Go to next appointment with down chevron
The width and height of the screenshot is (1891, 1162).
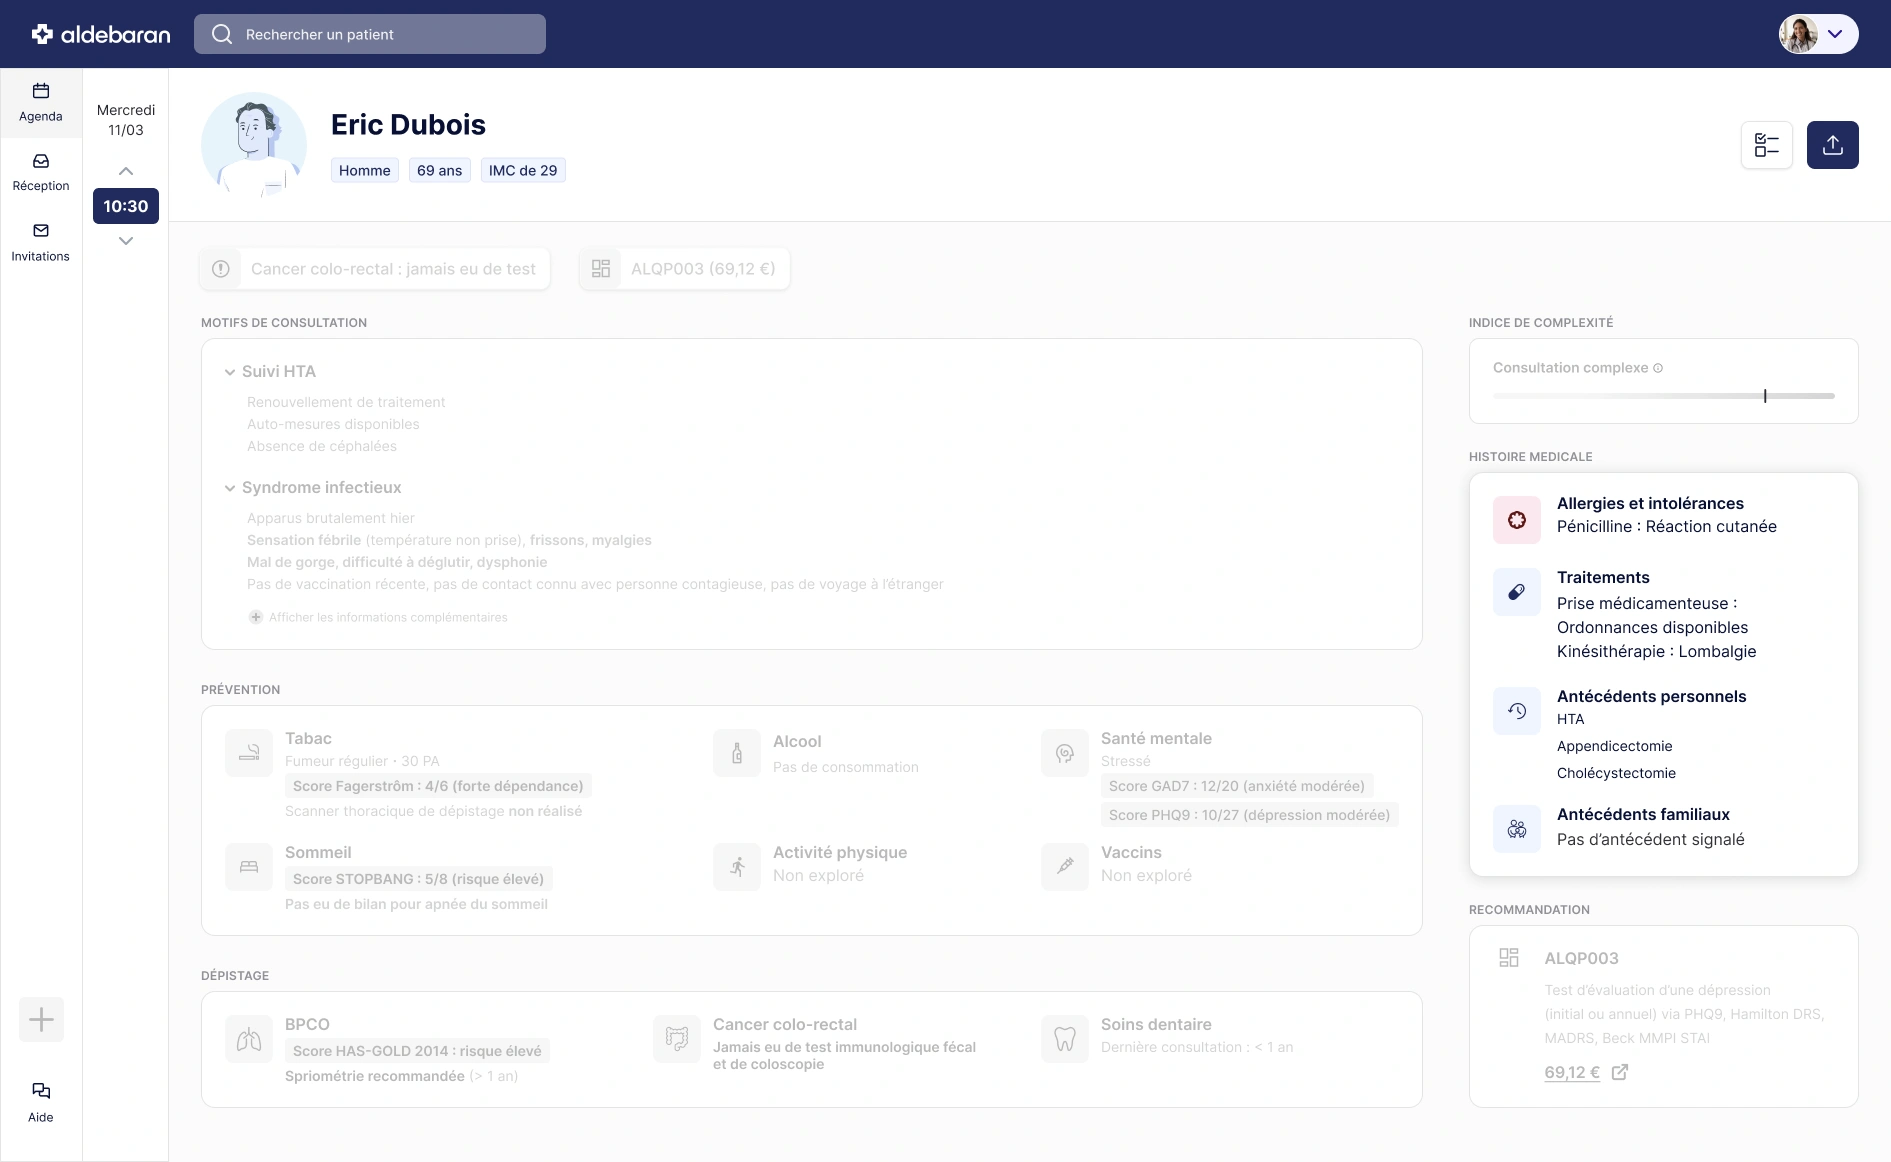pos(126,241)
